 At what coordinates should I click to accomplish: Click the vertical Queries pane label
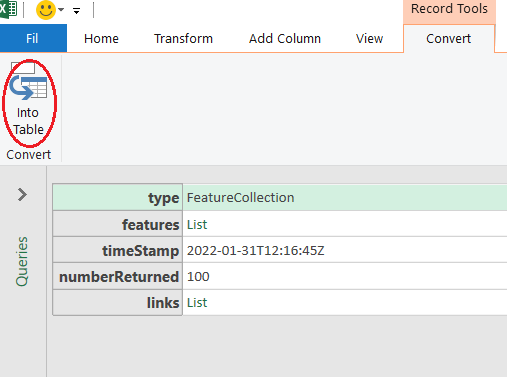(22, 262)
